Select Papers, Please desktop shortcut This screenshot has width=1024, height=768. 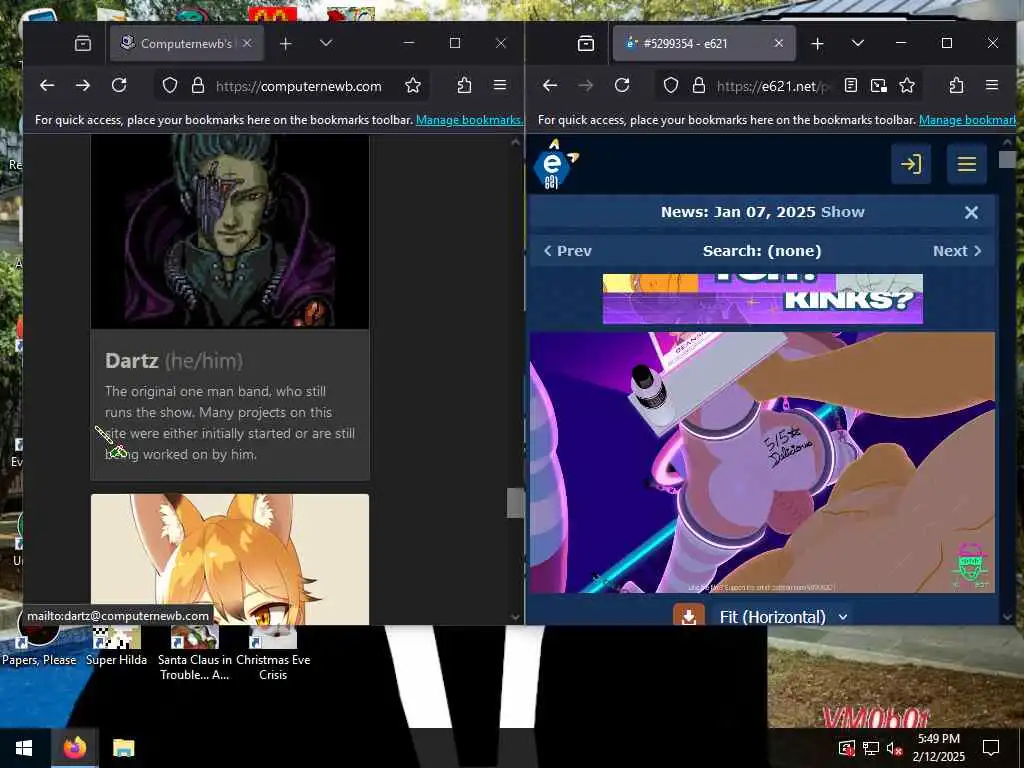(39, 643)
